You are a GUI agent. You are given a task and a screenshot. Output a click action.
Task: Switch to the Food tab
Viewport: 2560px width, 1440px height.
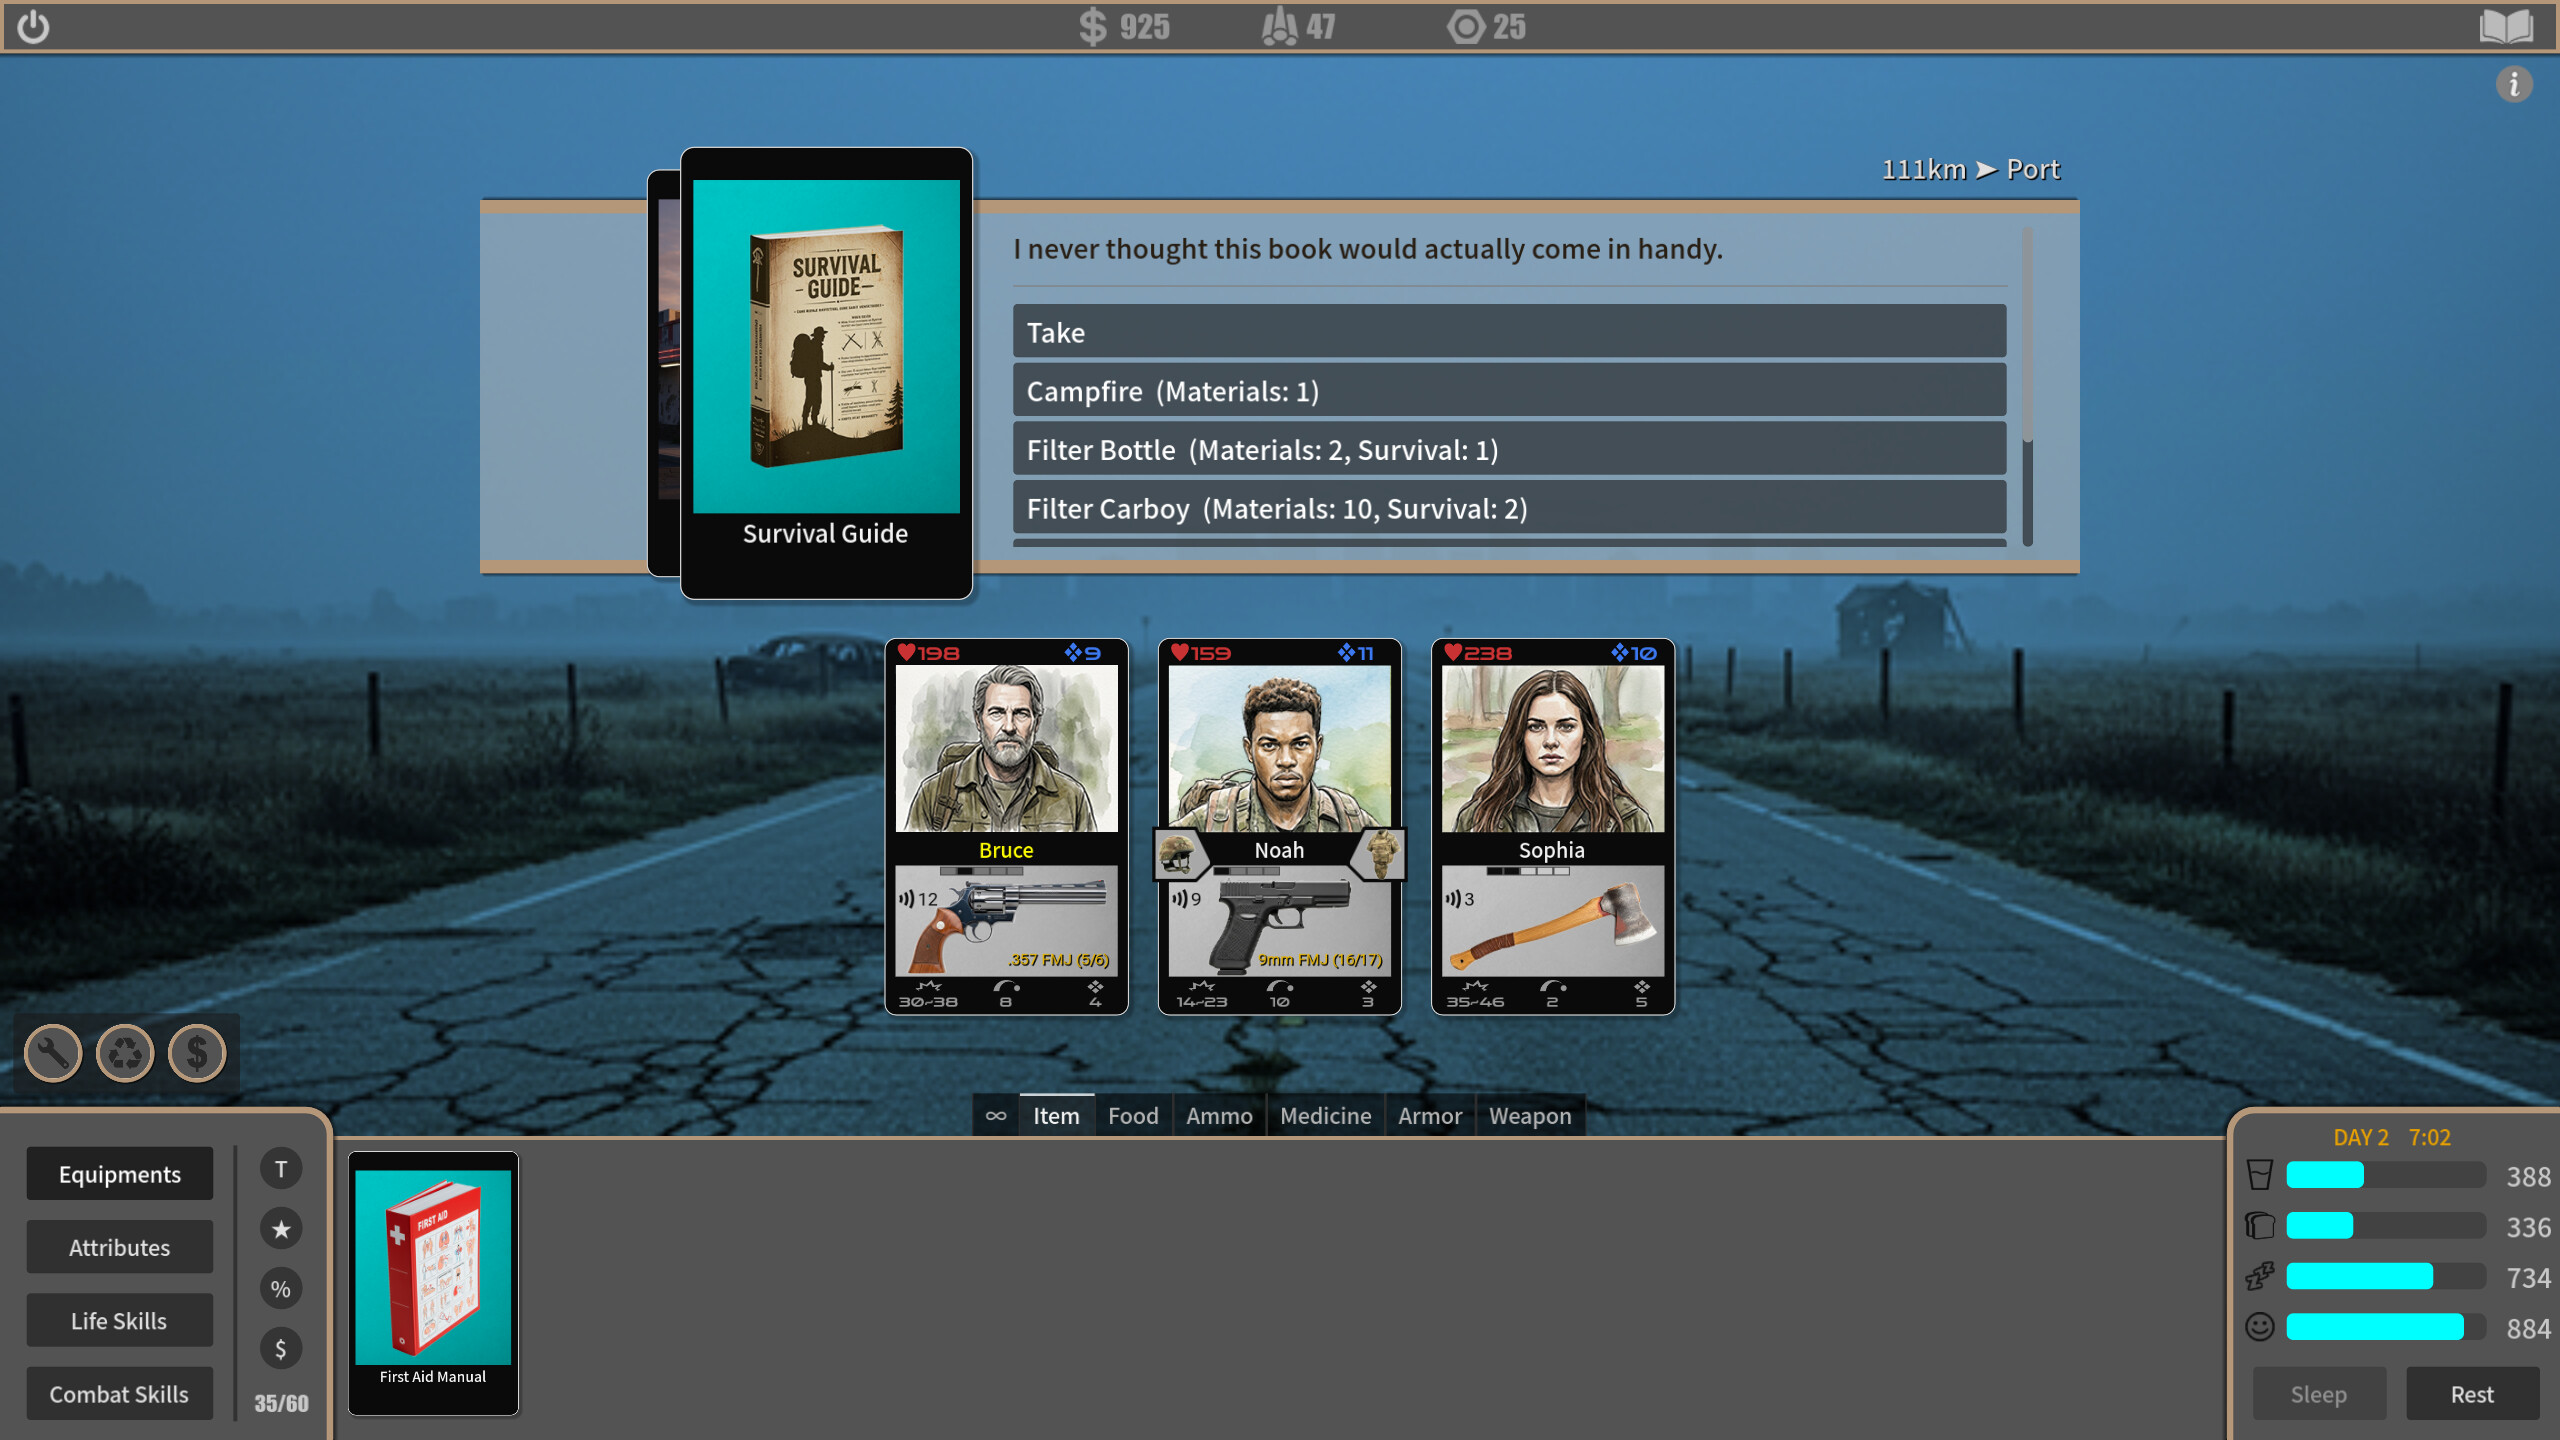coord(1133,1116)
